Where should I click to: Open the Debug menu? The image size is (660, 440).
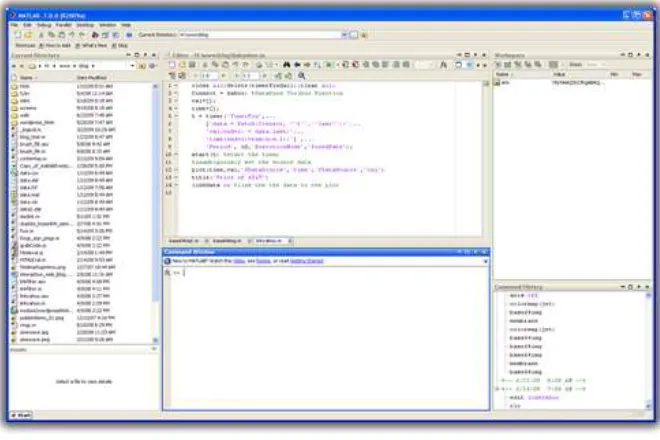[44, 25]
